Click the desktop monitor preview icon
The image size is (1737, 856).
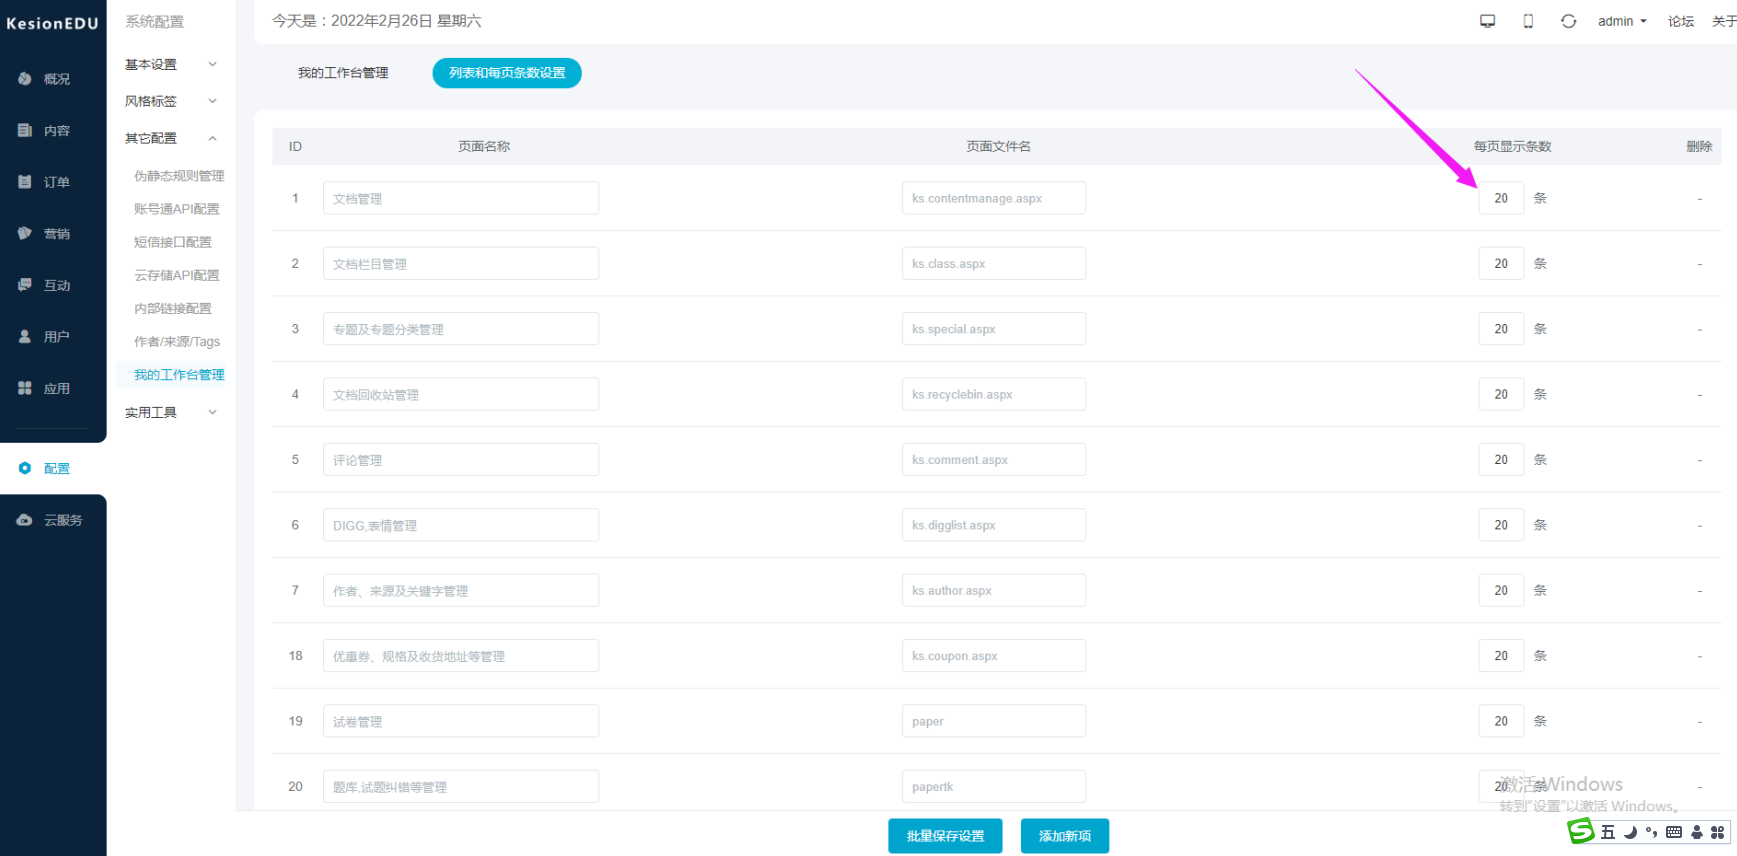click(x=1488, y=21)
